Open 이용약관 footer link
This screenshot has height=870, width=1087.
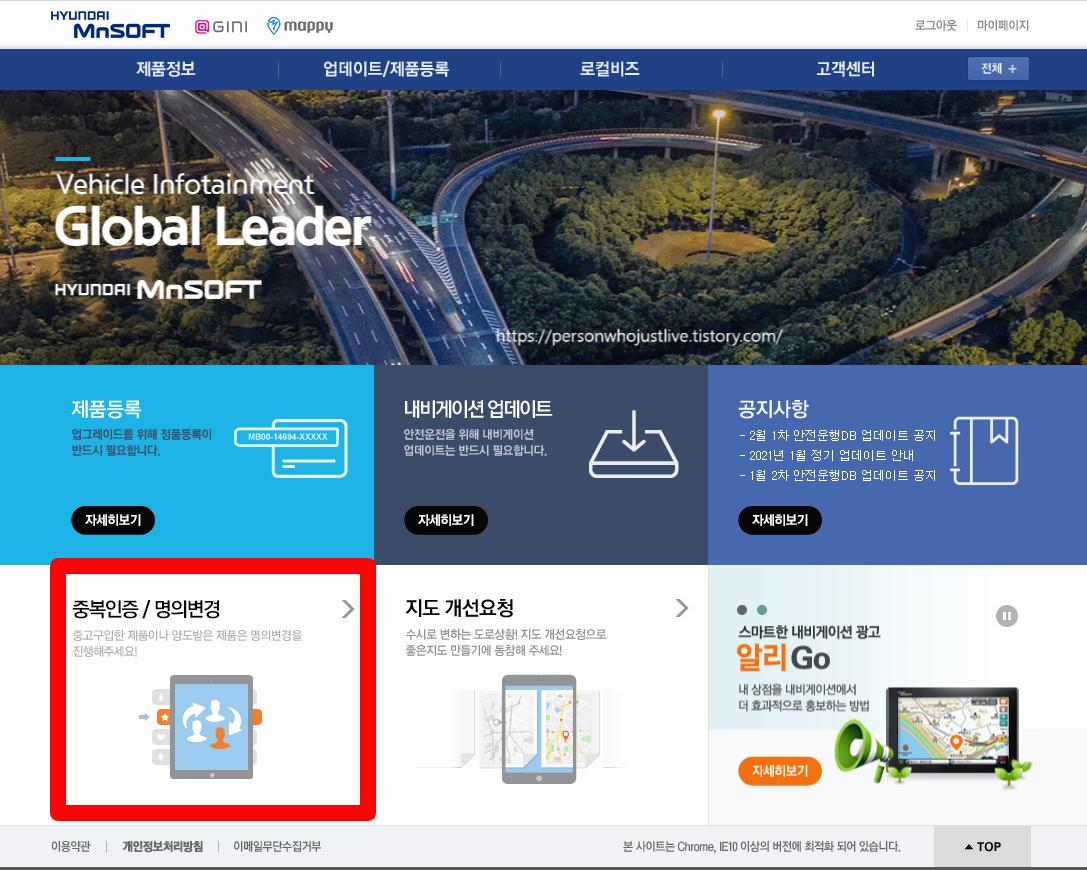(71, 846)
